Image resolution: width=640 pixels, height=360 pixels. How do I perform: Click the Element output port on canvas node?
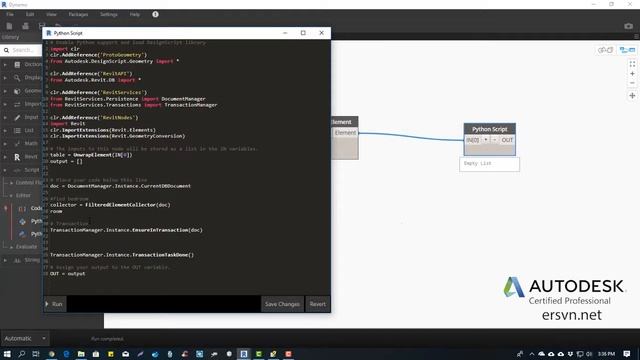click(345, 133)
